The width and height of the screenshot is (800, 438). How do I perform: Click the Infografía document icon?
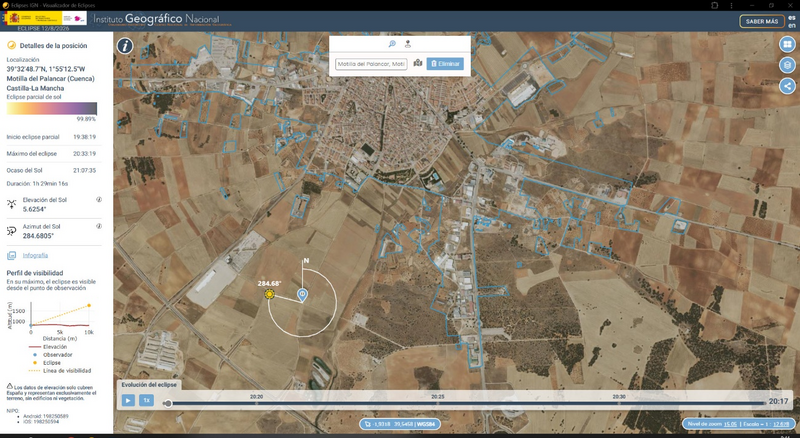(11, 255)
